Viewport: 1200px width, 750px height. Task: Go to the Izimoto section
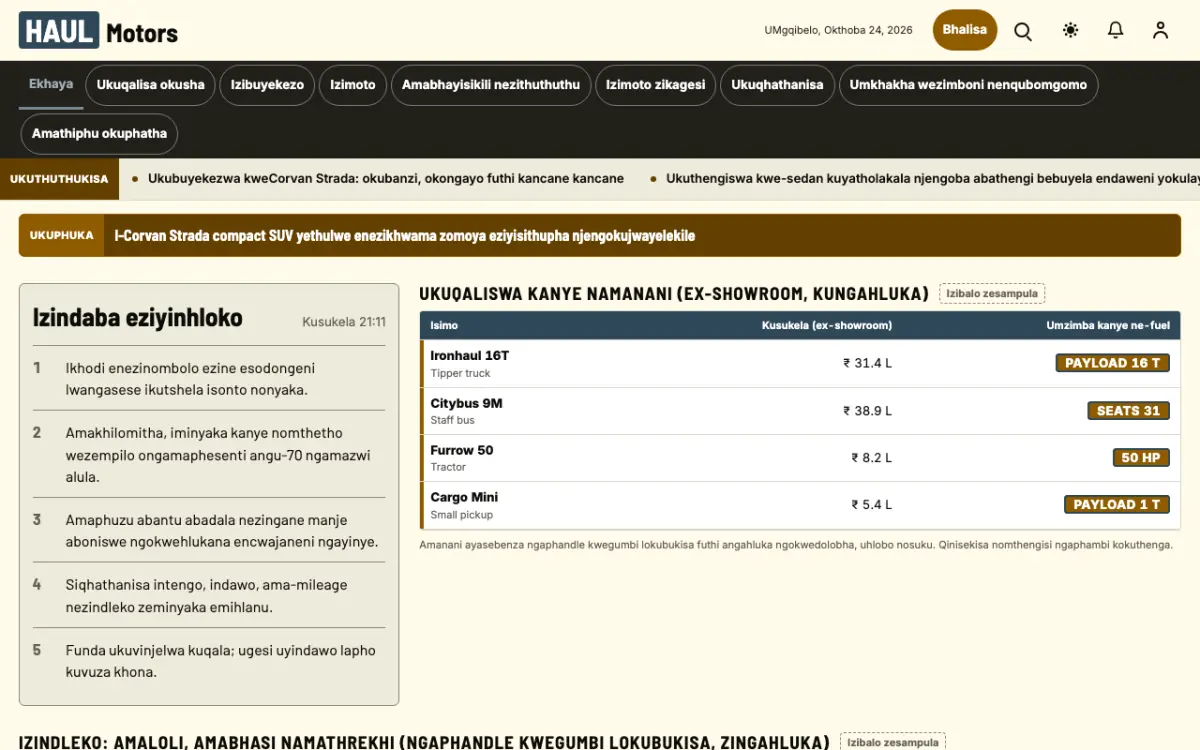[353, 85]
